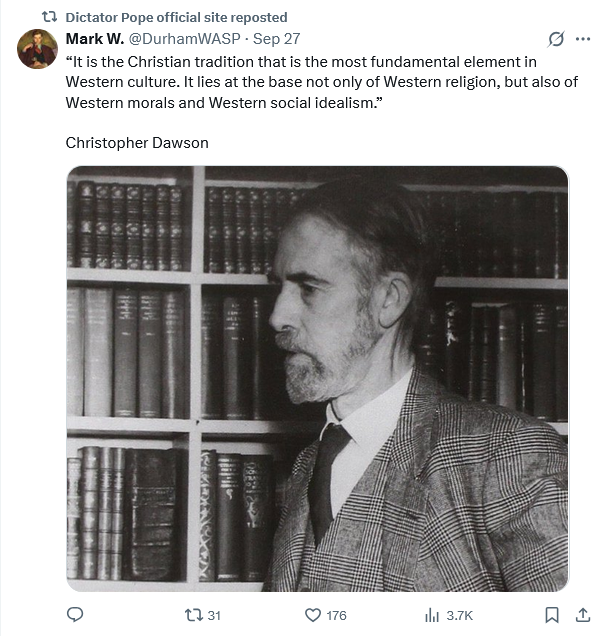The image size is (608, 636).
Task: Open the view analytics bar chart icon
Action: click(432, 615)
